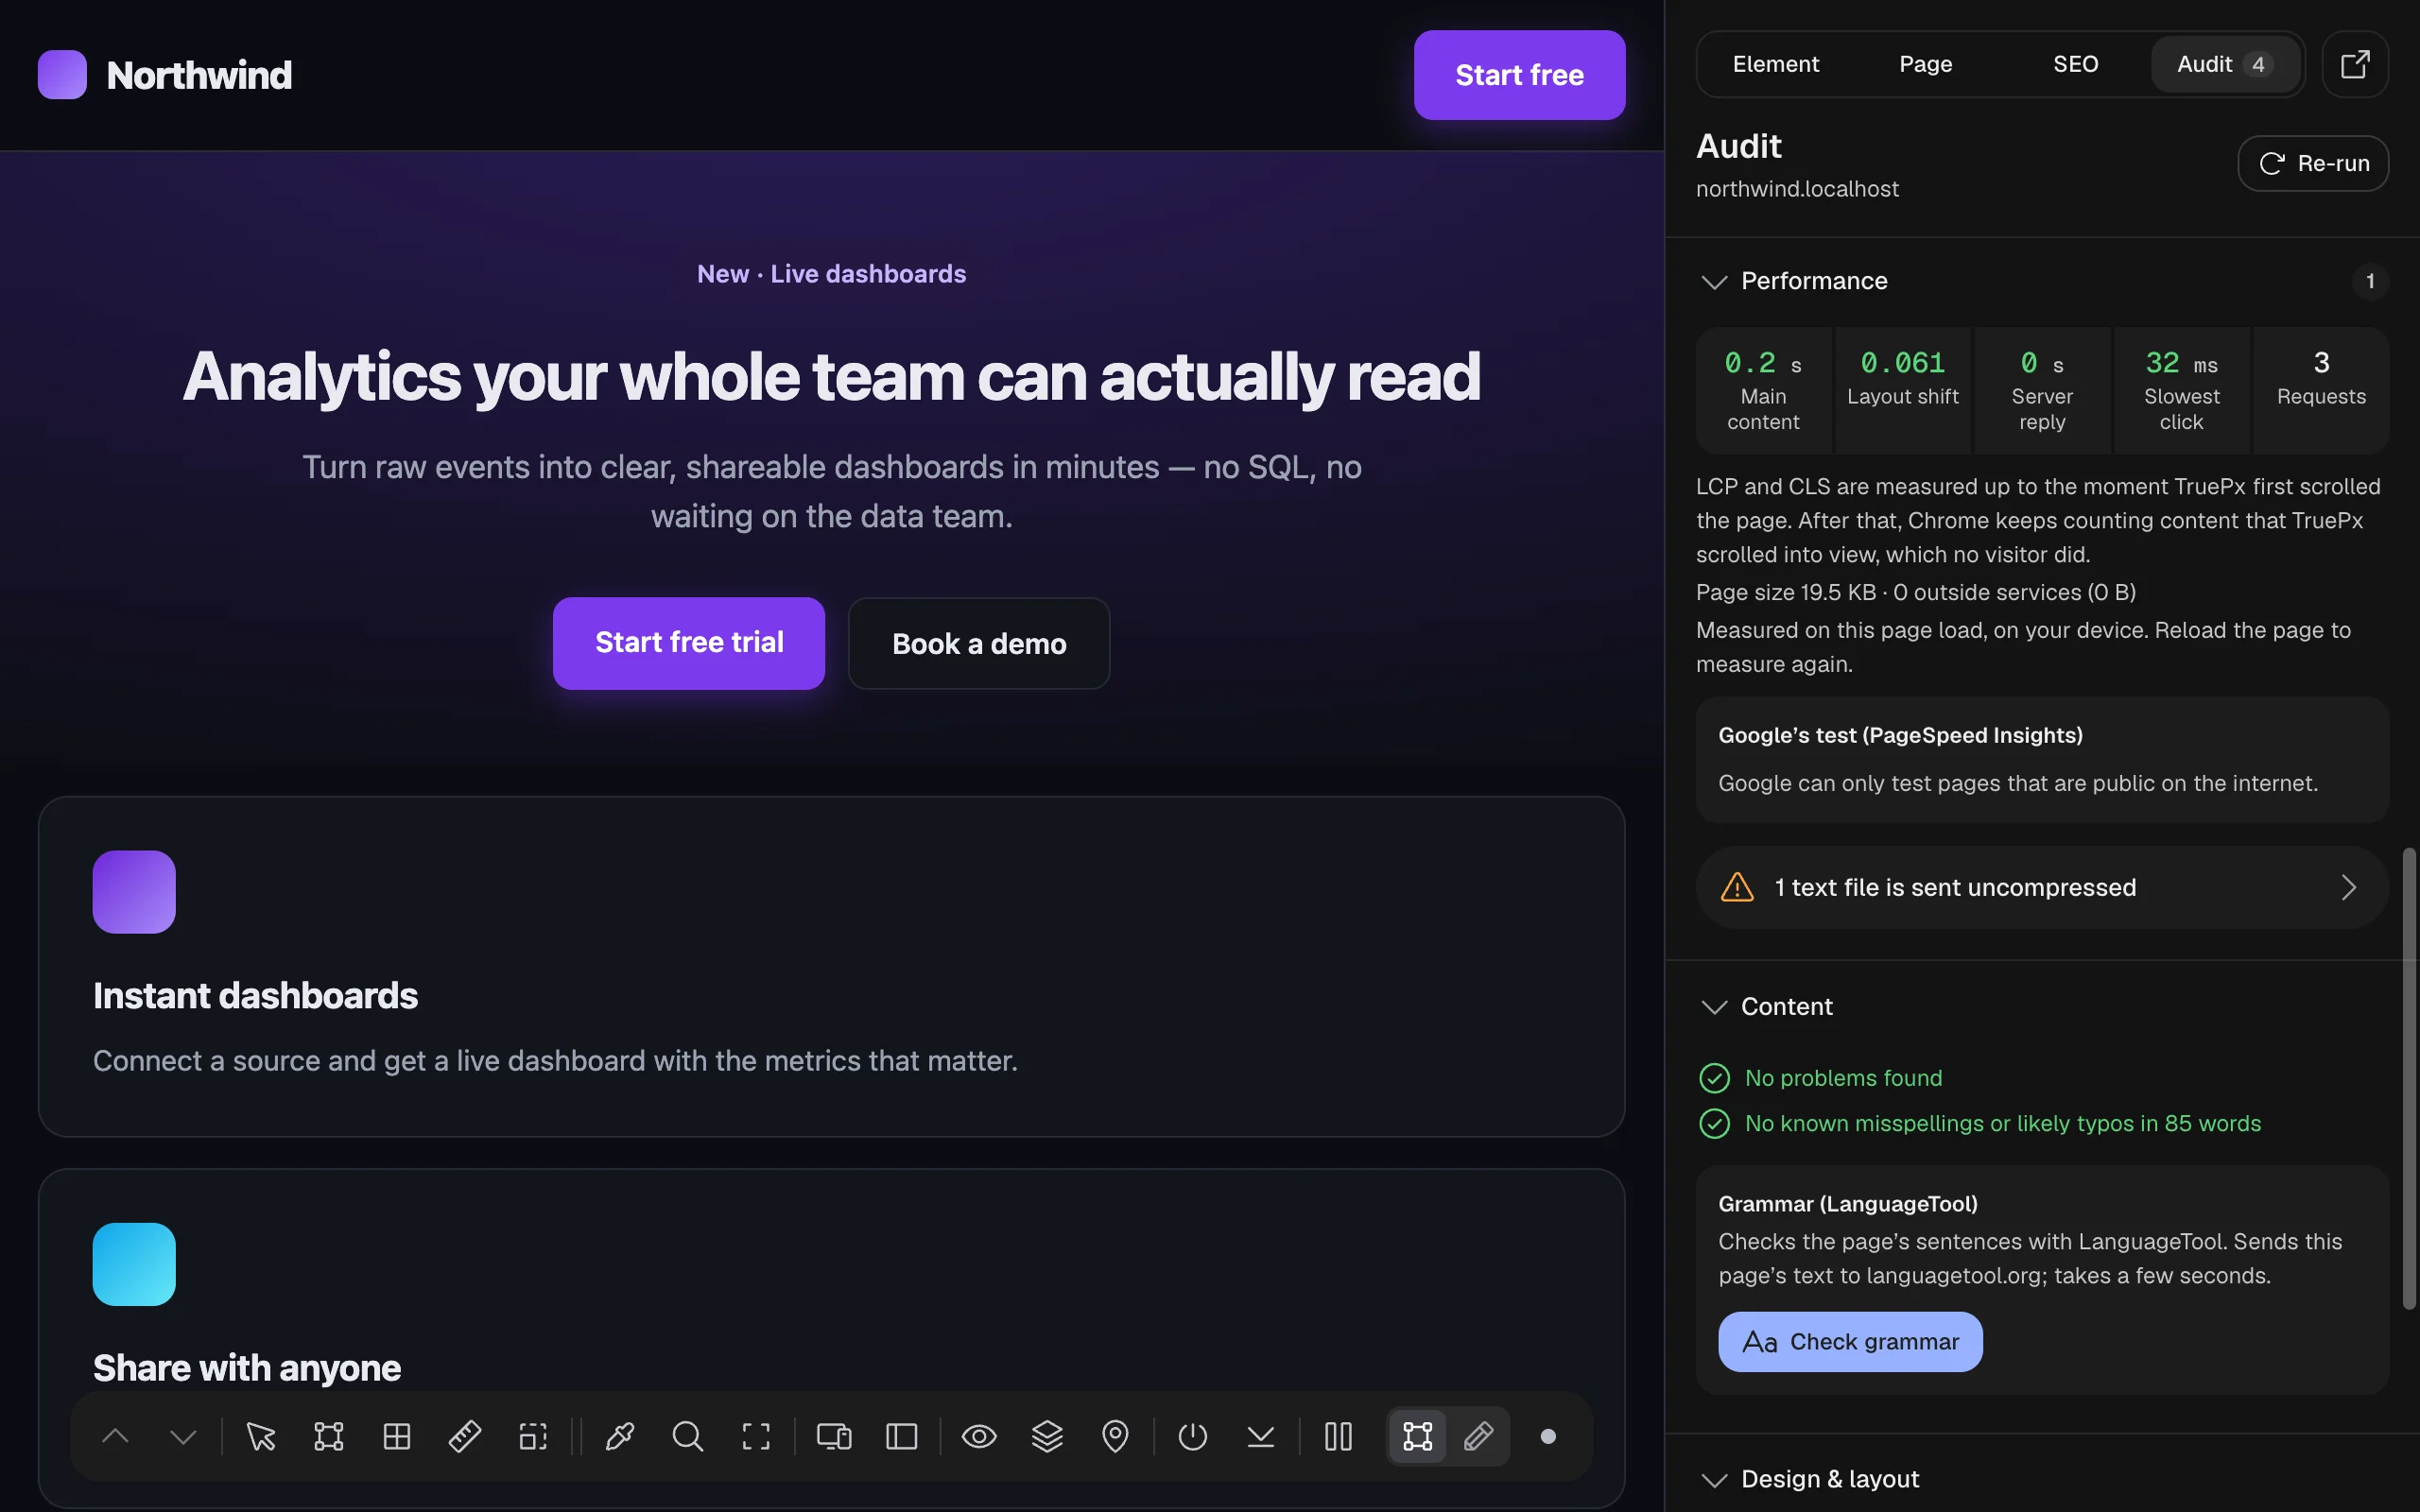Click the white dot at toolbar end

1548,1437
